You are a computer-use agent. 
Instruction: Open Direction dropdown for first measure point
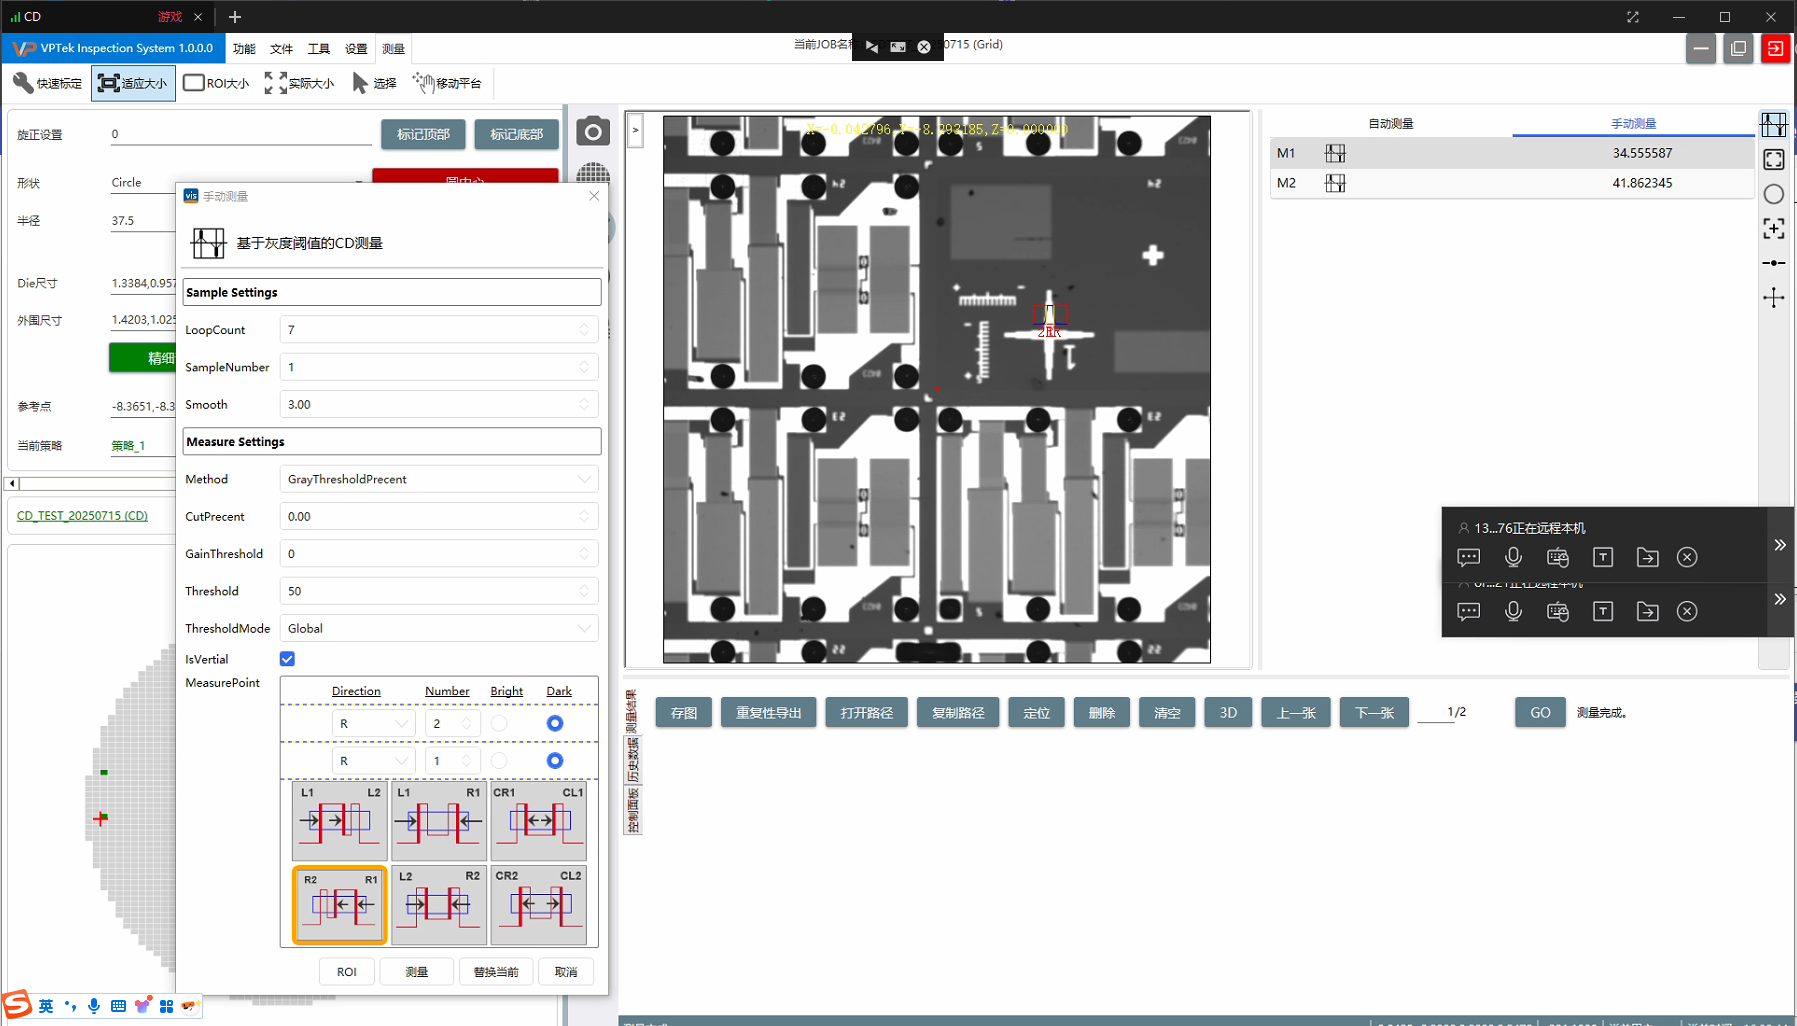pyautogui.click(x=373, y=723)
